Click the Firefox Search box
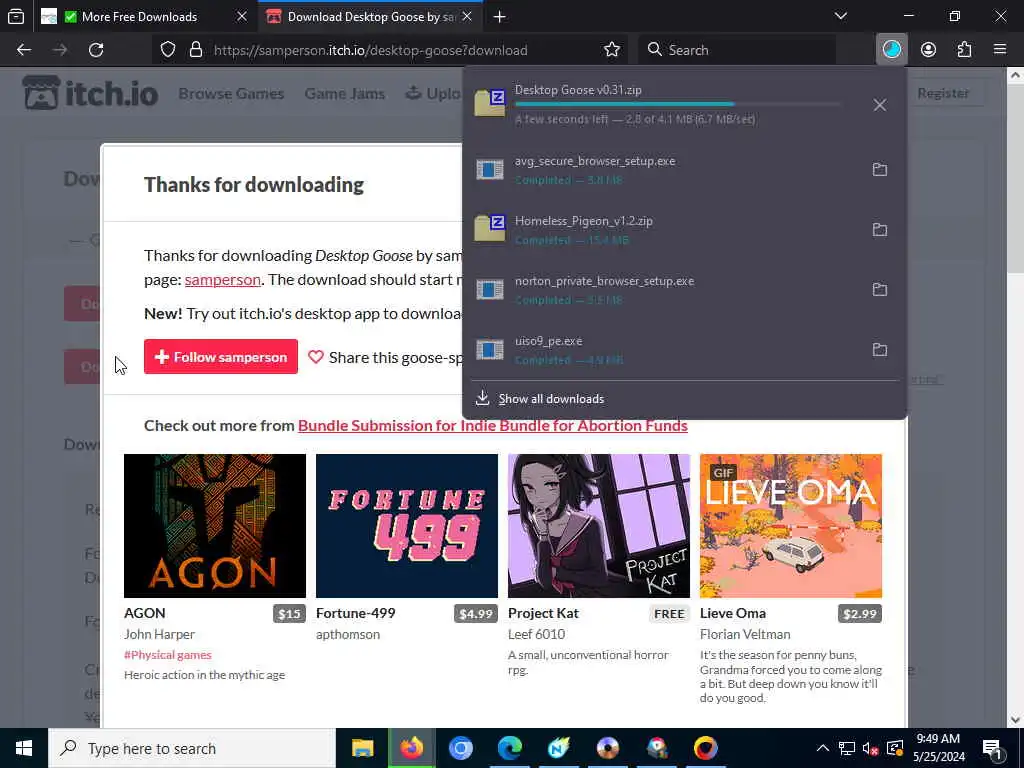 (x=737, y=50)
